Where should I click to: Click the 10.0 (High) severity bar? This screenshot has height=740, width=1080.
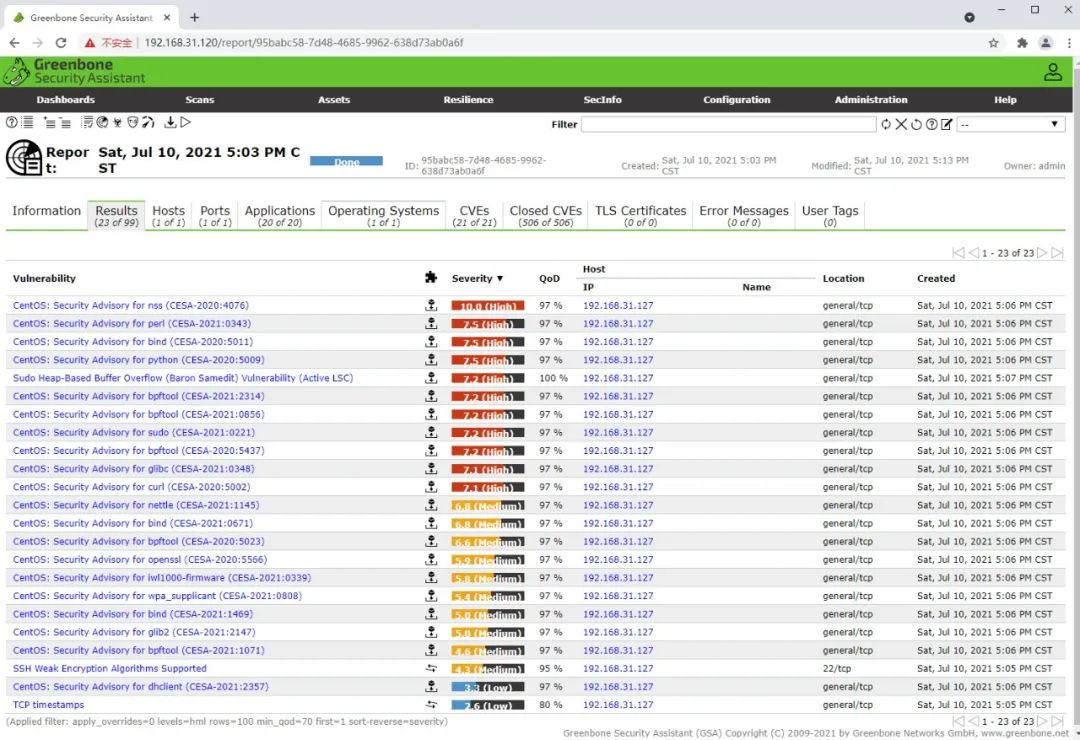488,306
